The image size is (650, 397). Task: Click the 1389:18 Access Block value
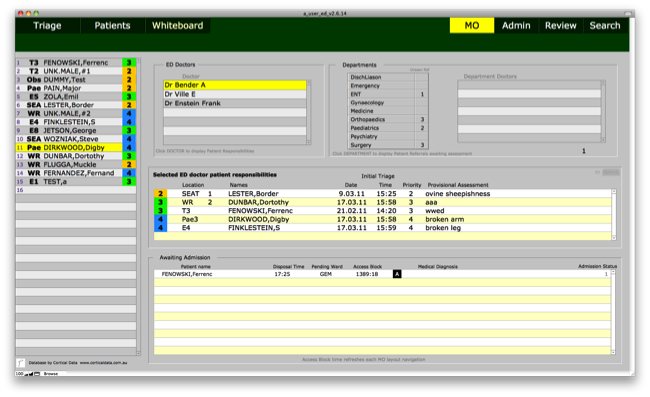367,274
